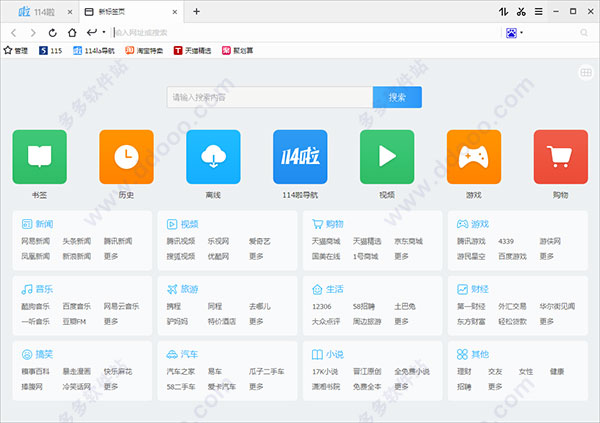Click the blue 搜索 button
Screen dimensions: 600x423
click(397, 97)
